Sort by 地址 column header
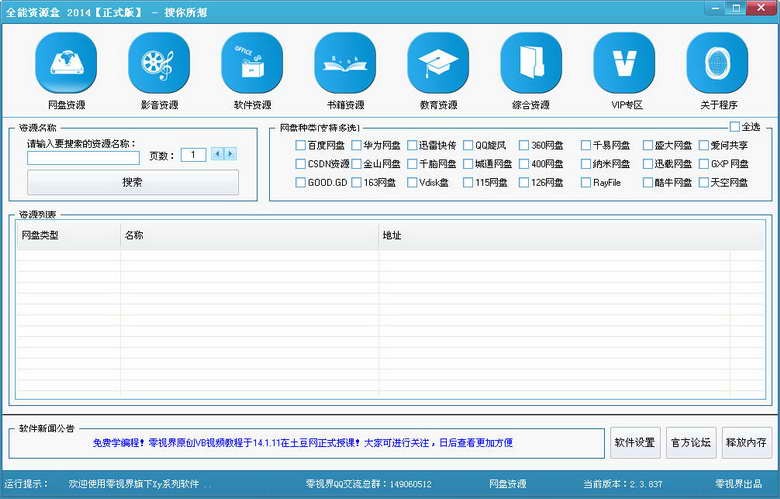Screen dimensions: 780x499 (572, 235)
